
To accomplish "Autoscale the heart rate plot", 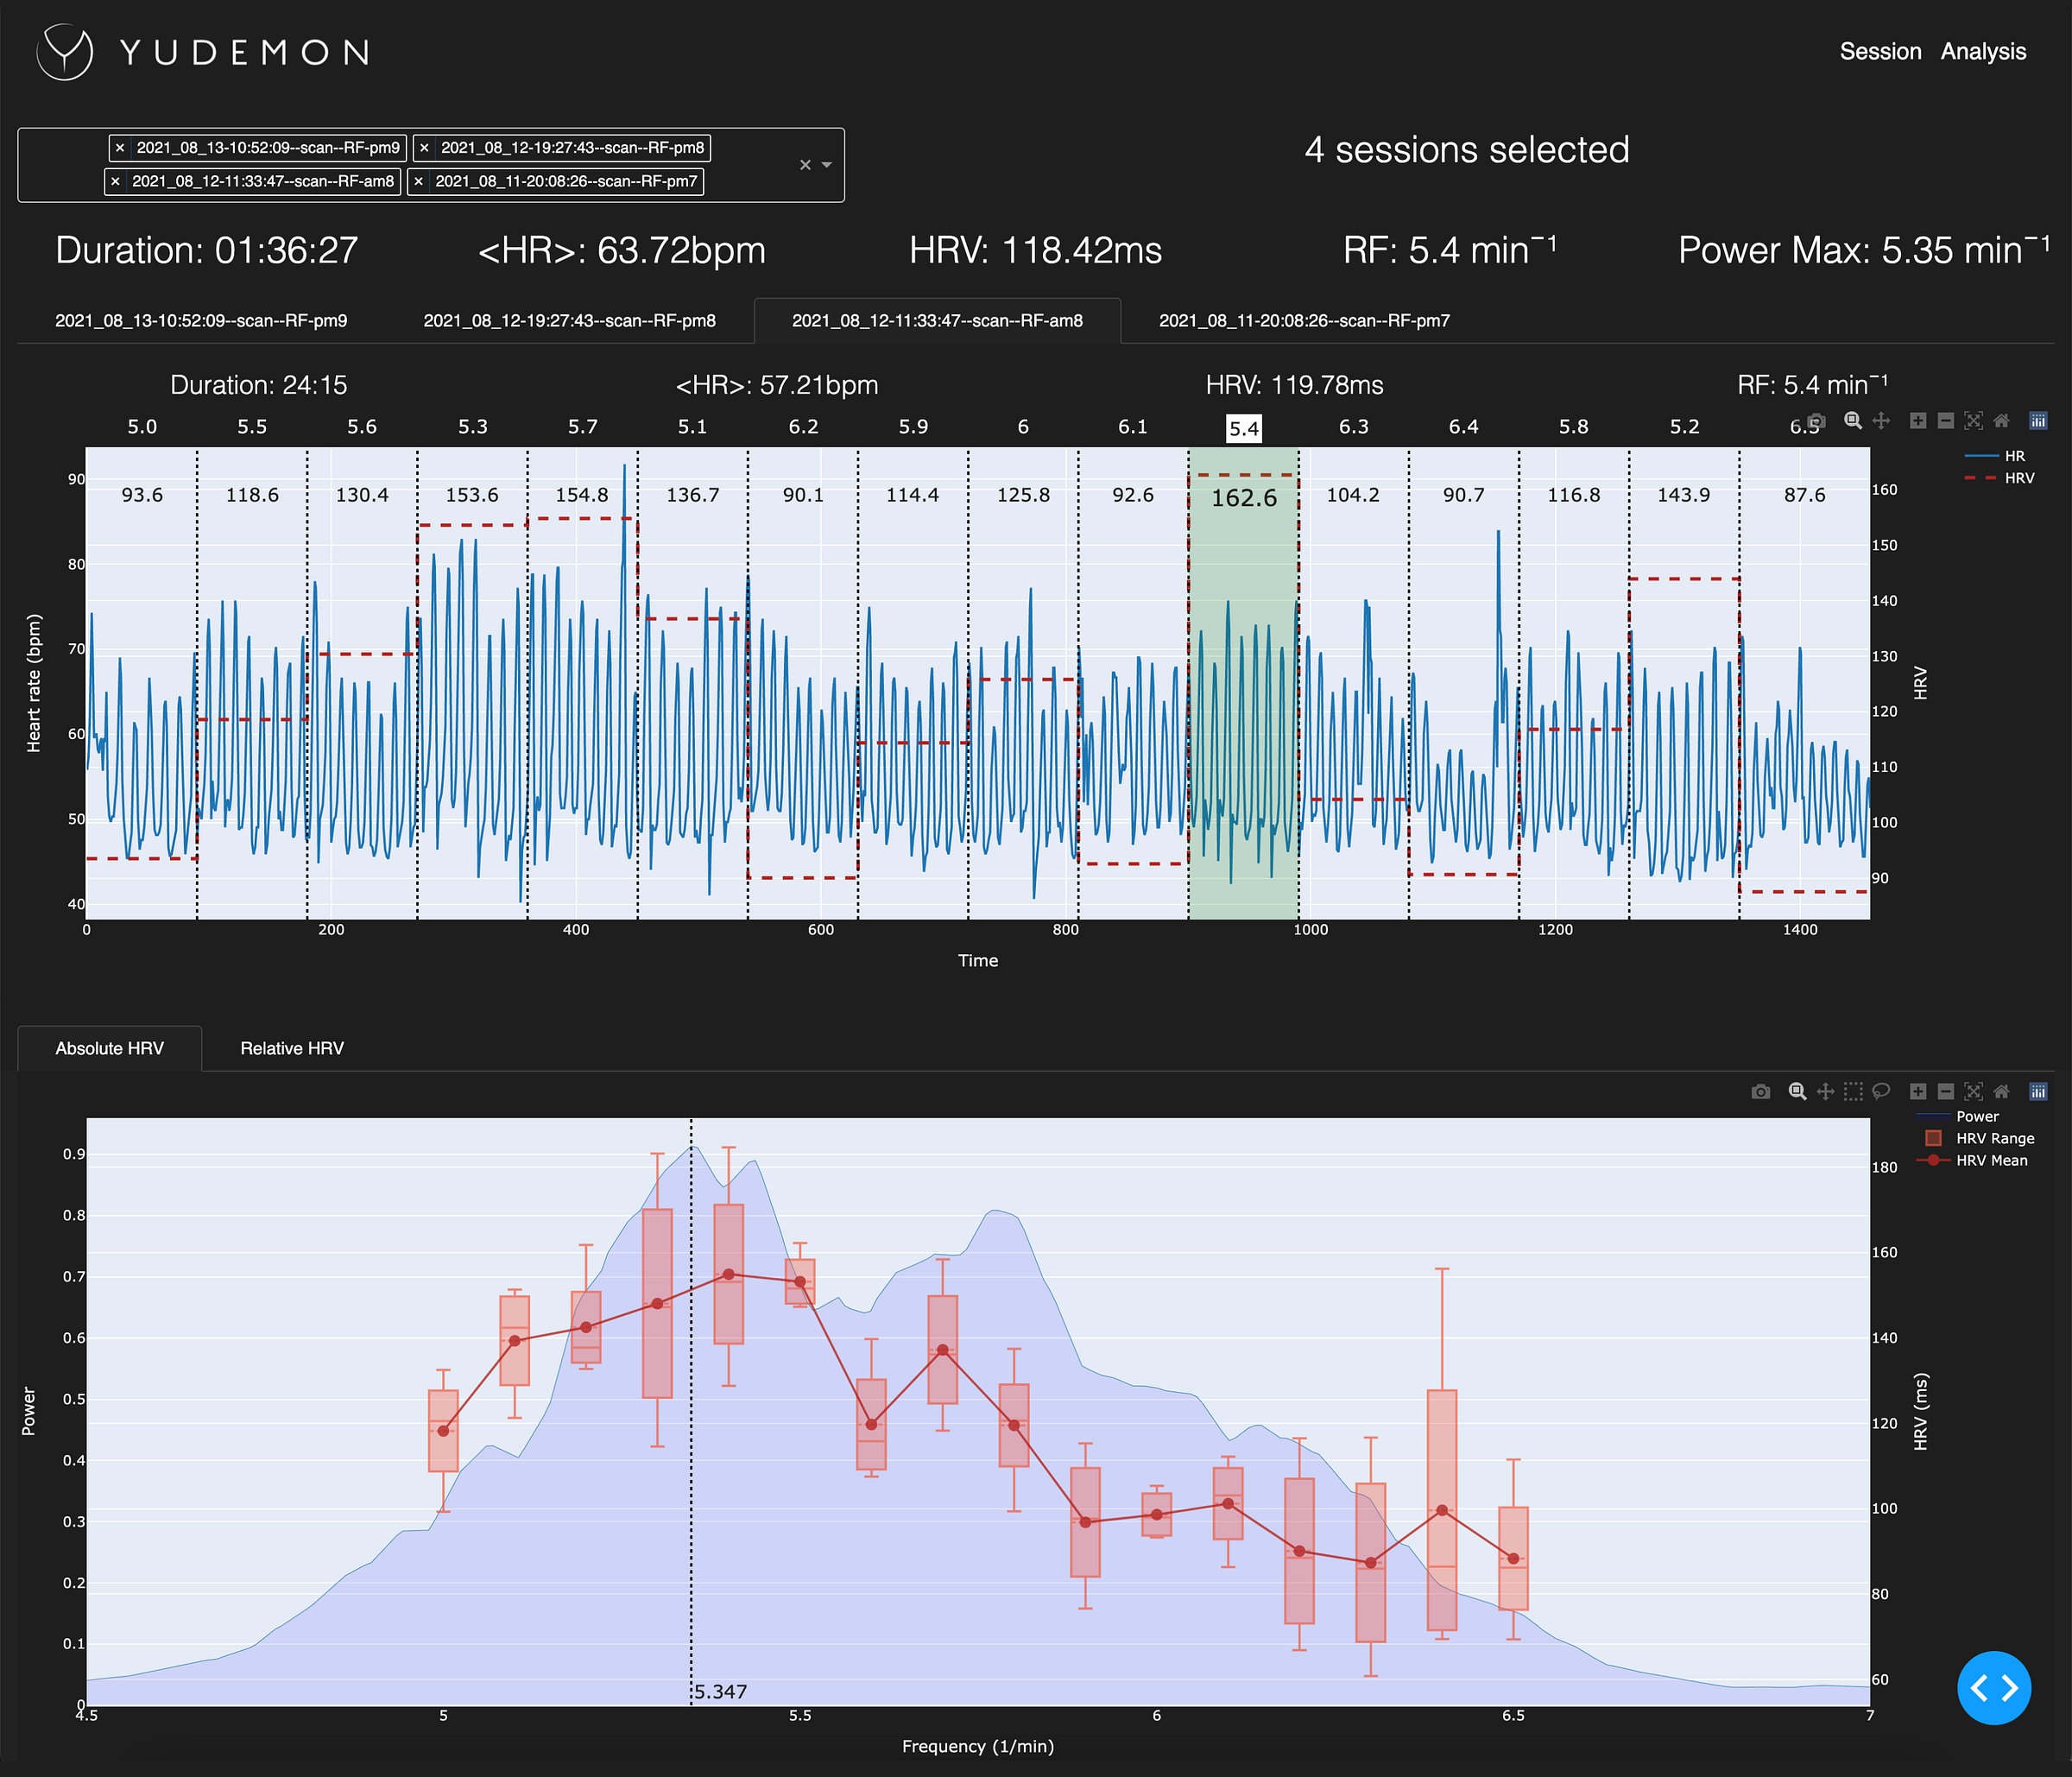I will point(1973,421).
